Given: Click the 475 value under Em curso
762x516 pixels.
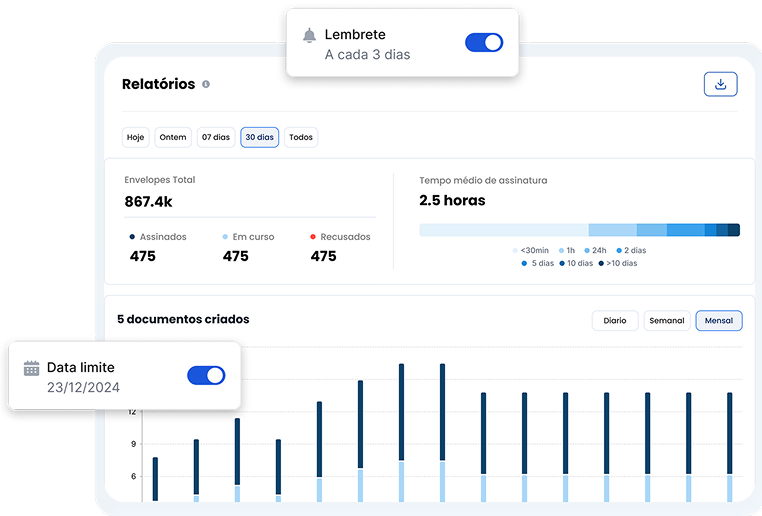Looking at the screenshot, I should 235,256.
